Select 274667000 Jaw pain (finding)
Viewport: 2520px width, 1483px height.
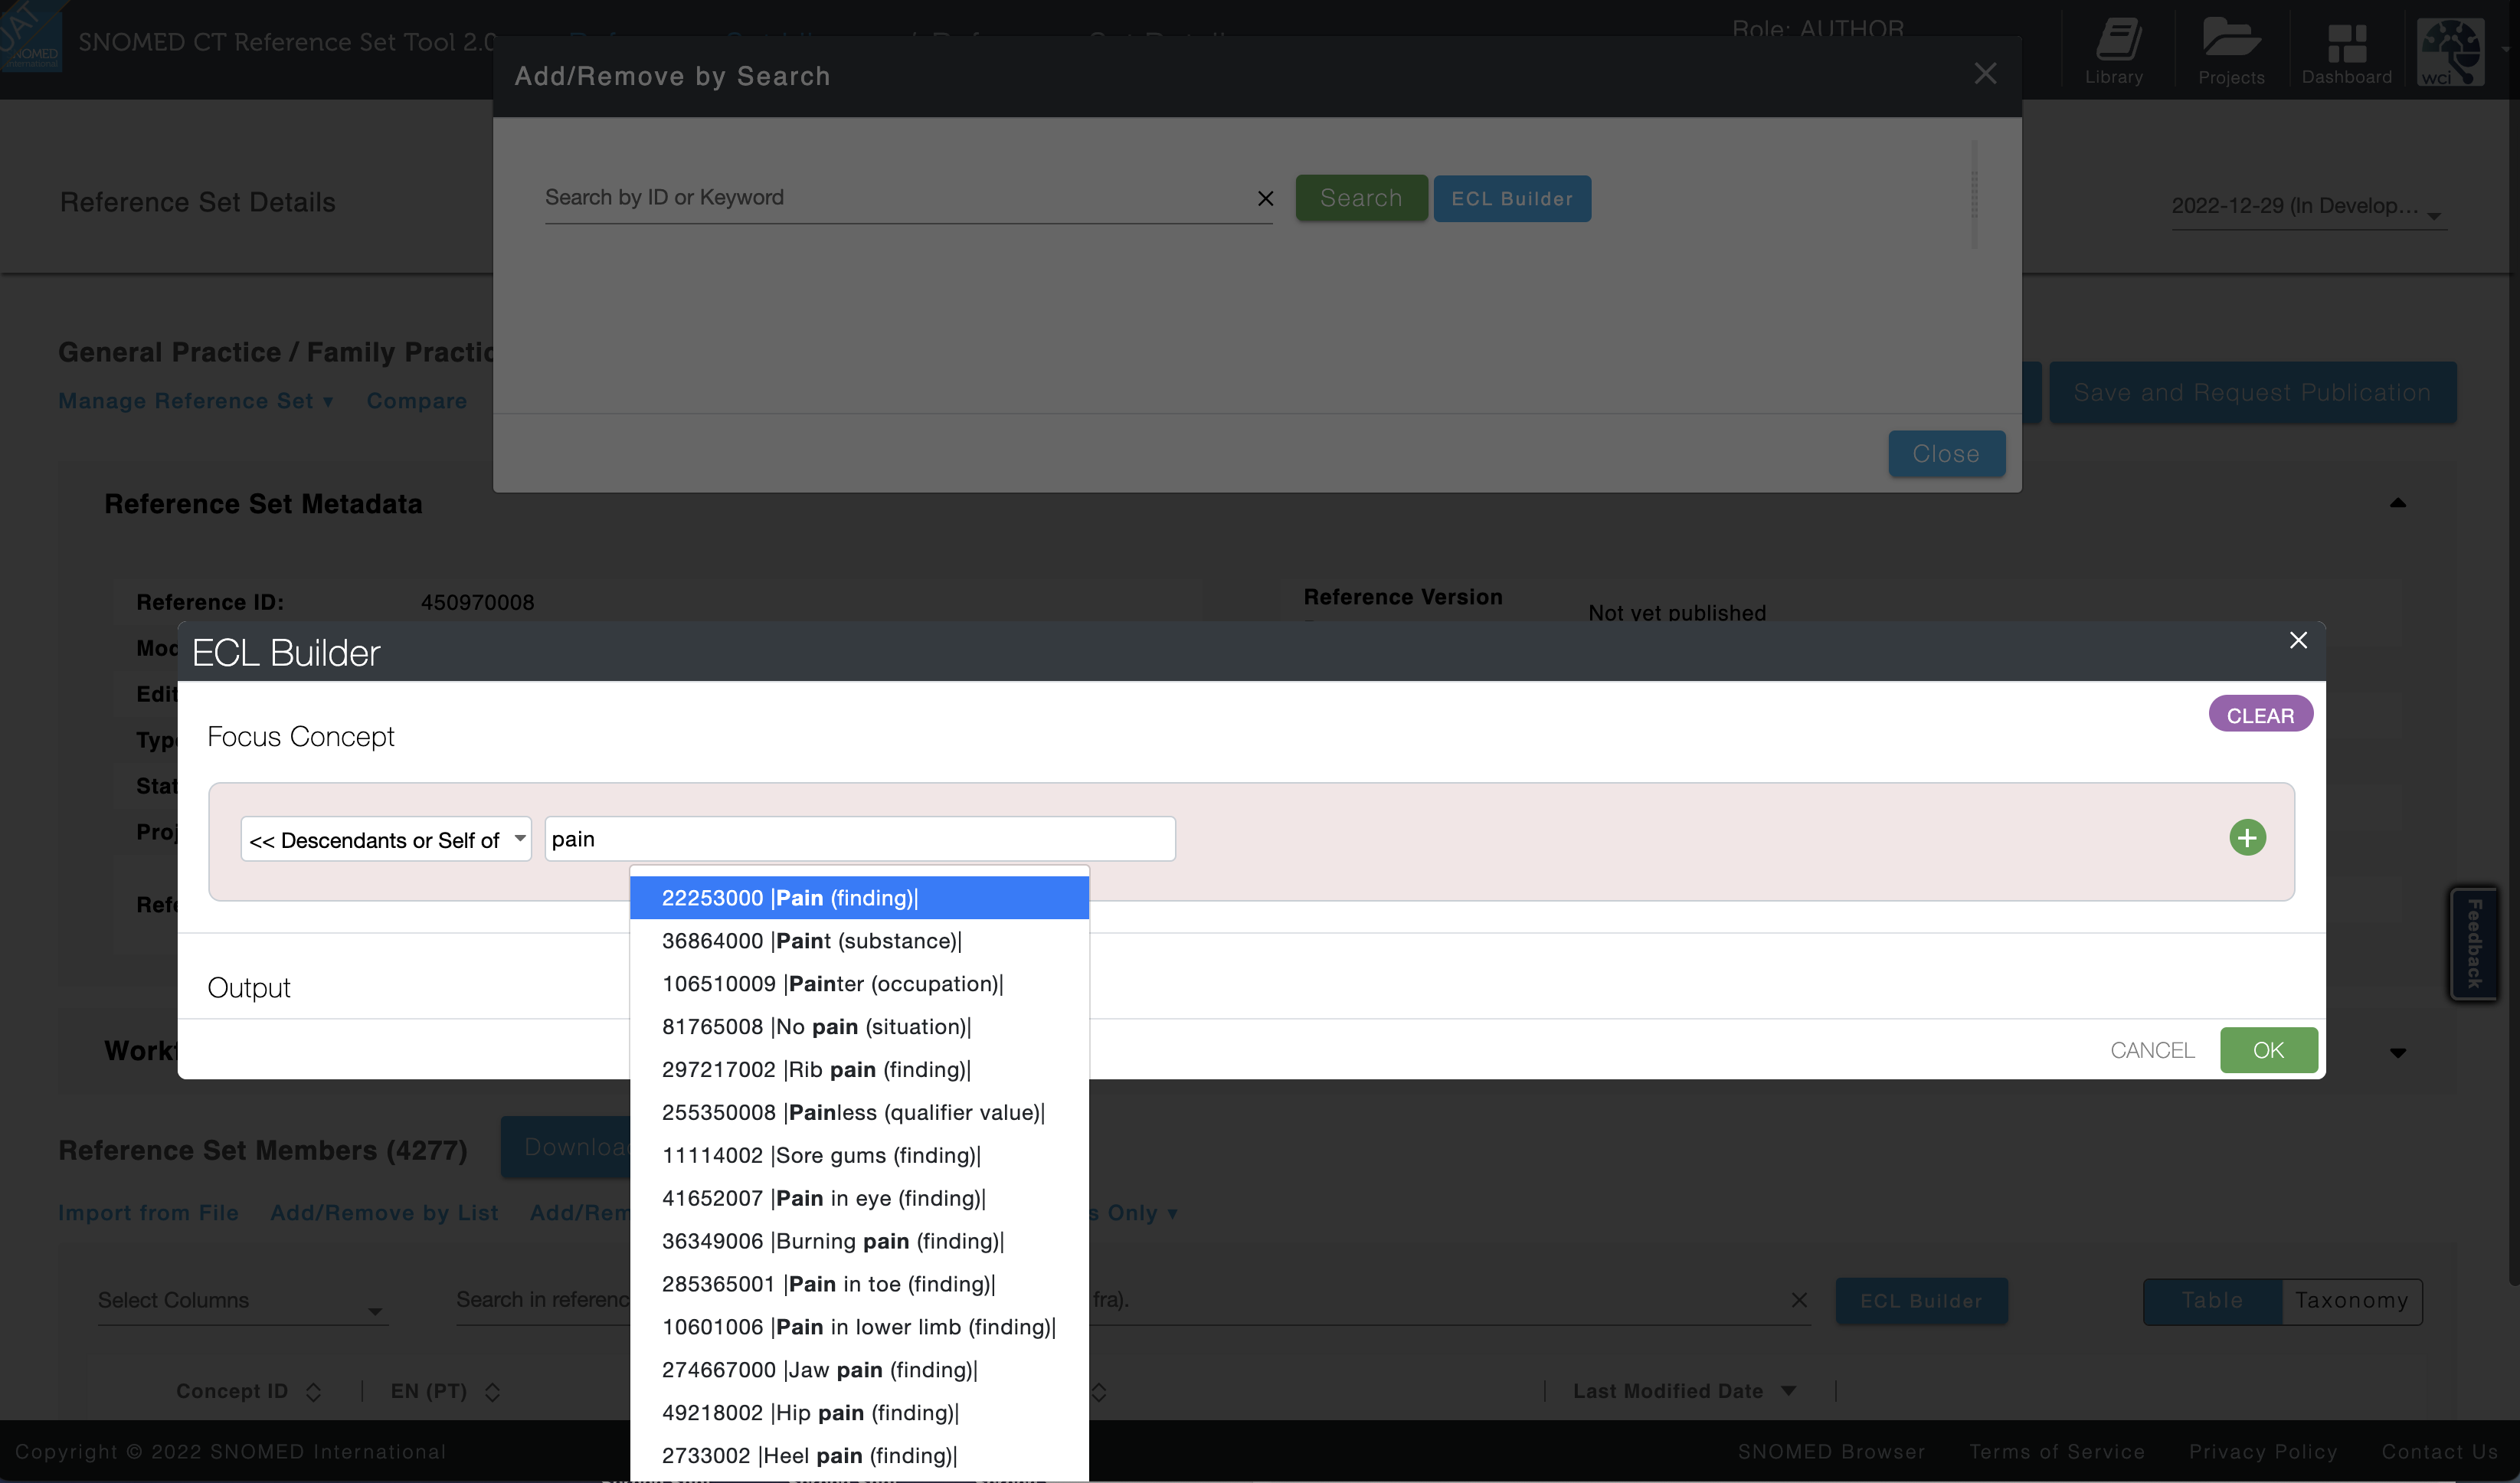pyautogui.click(x=859, y=1370)
